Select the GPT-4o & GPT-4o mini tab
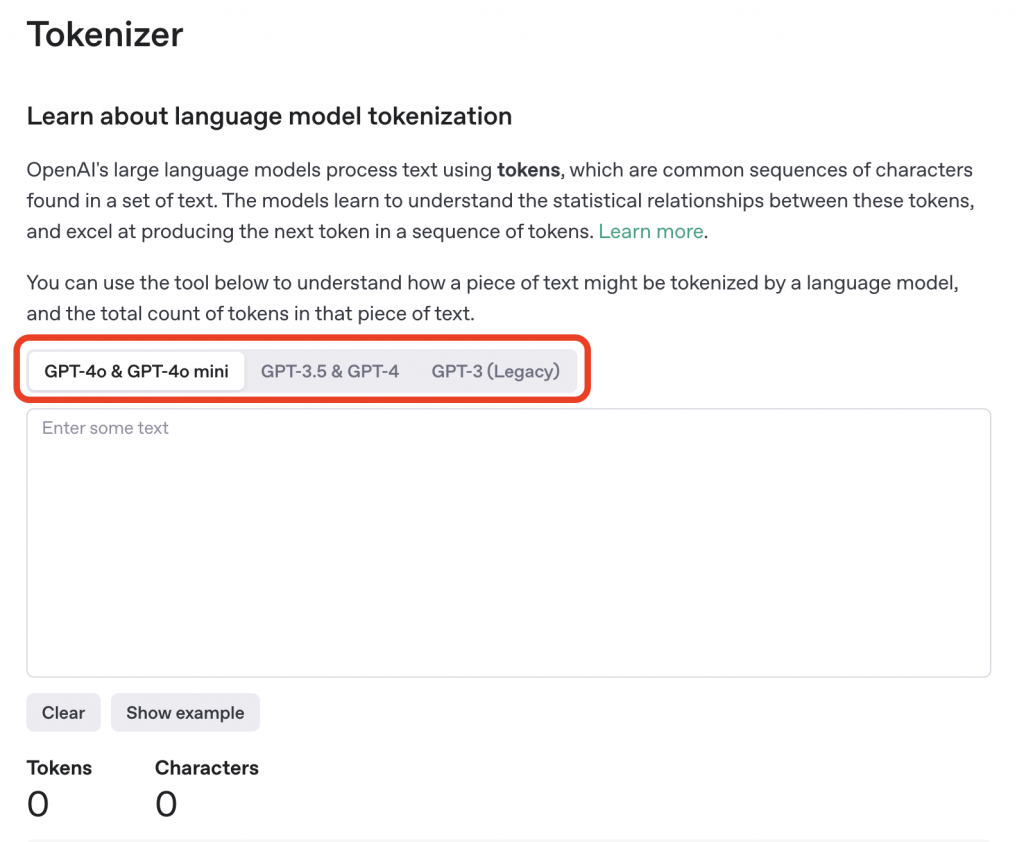Screen dimensions: 1024x842 136,371
